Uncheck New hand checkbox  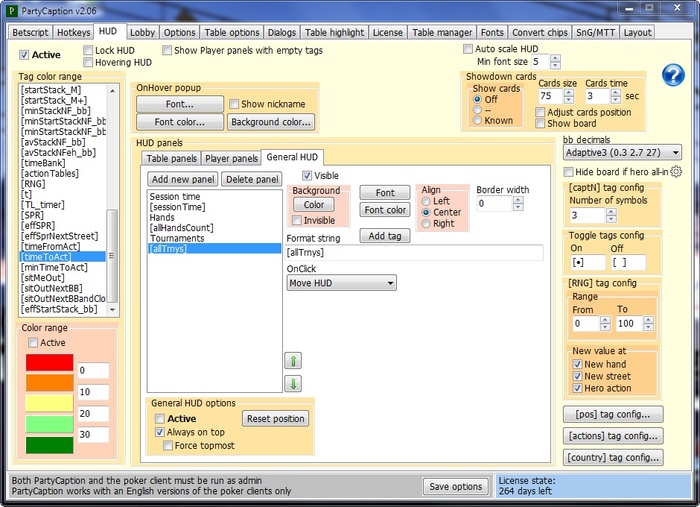coord(577,364)
